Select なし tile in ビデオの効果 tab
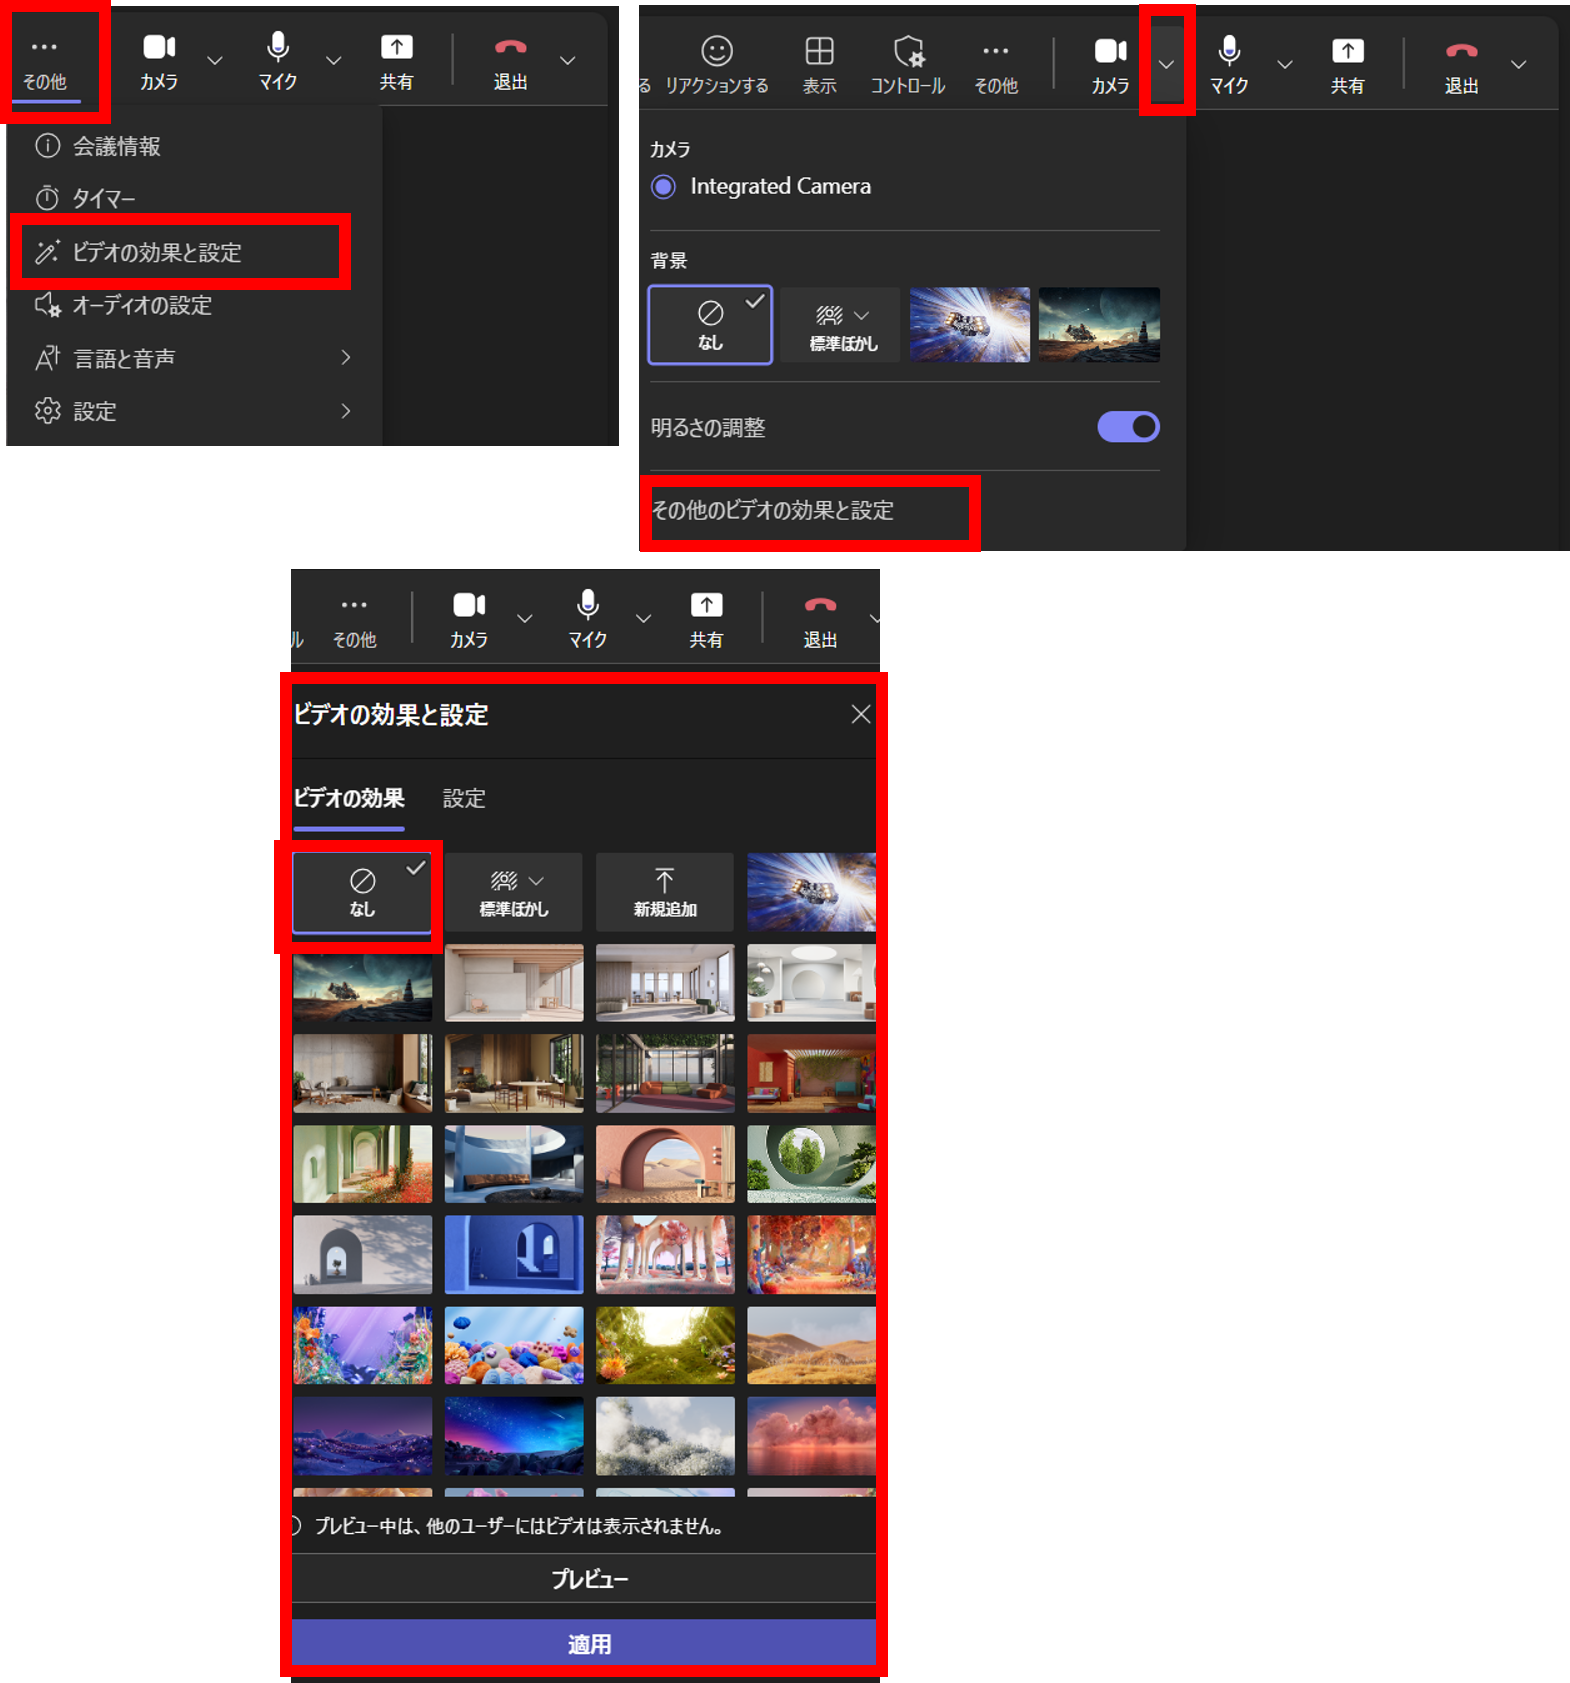Image resolution: width=1570 pixels, height=1683 pixels. 362,893
